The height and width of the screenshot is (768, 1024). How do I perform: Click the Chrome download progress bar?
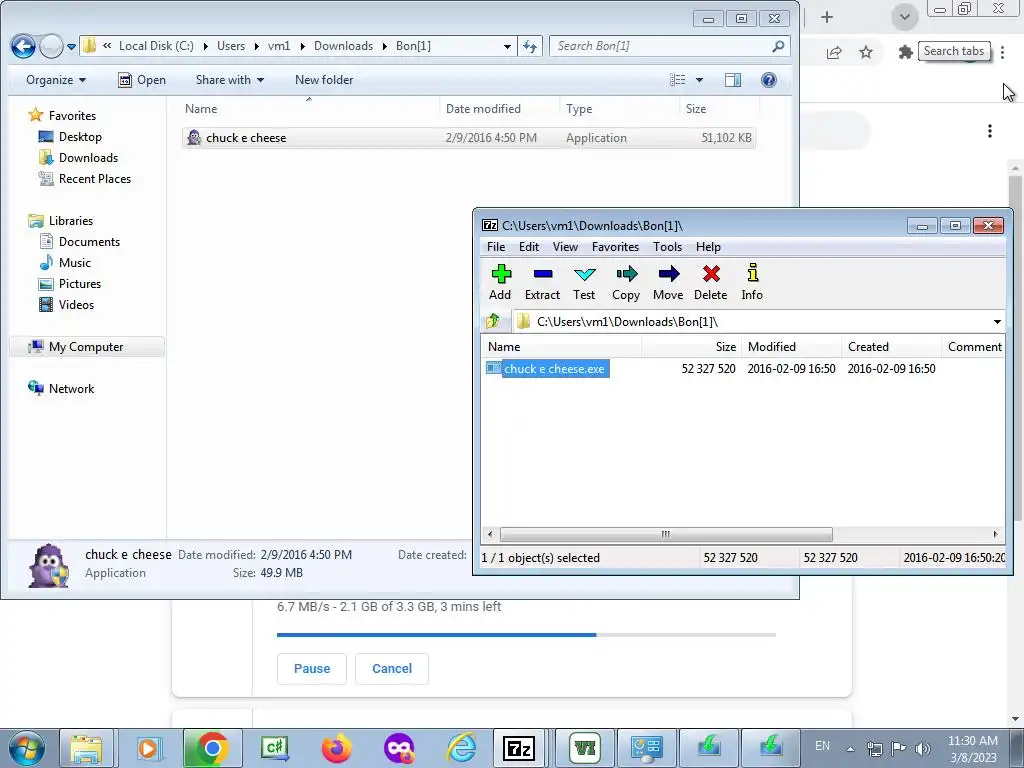pyautogui.click(x=526, y=635)
